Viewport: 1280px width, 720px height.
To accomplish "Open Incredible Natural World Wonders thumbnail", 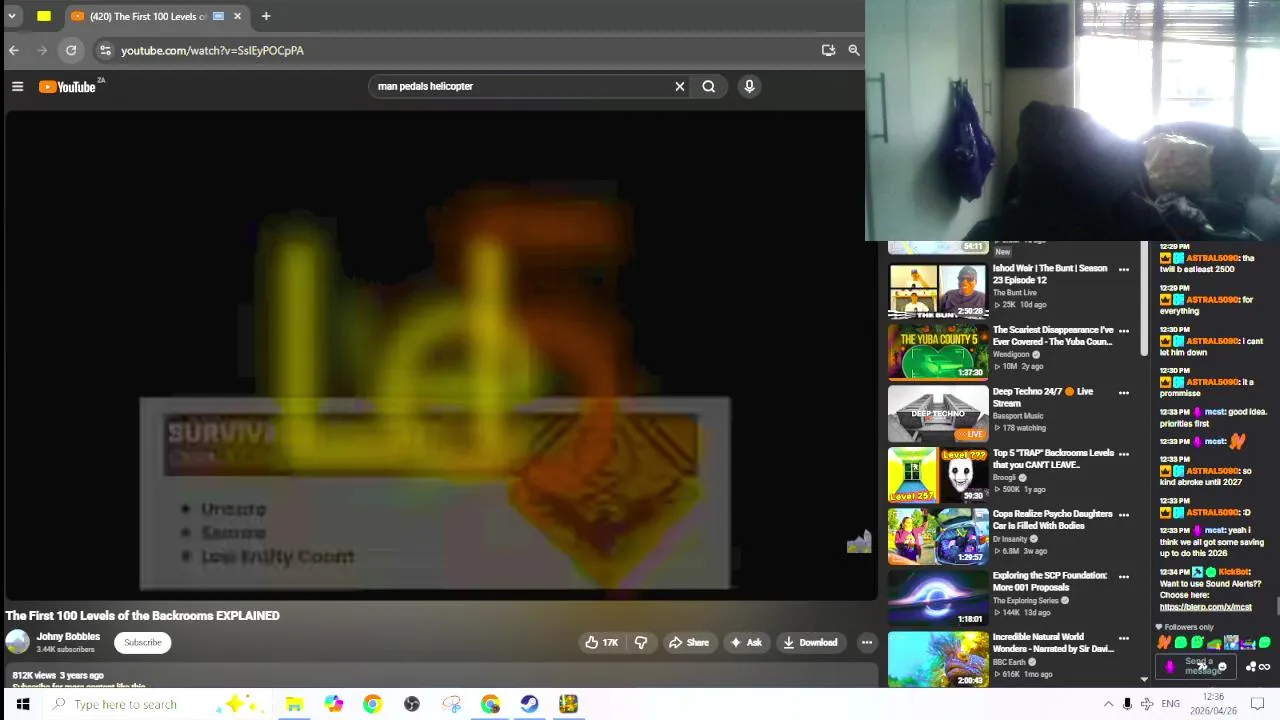I will [938, 660].
